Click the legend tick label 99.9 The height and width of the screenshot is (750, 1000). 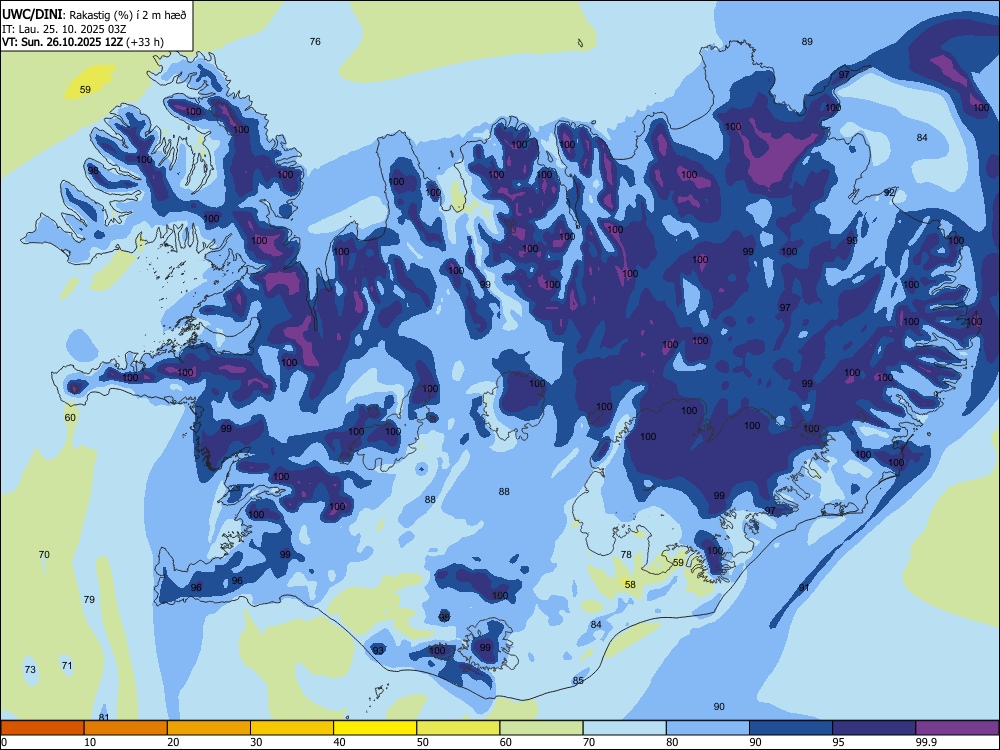coord(926,742)
